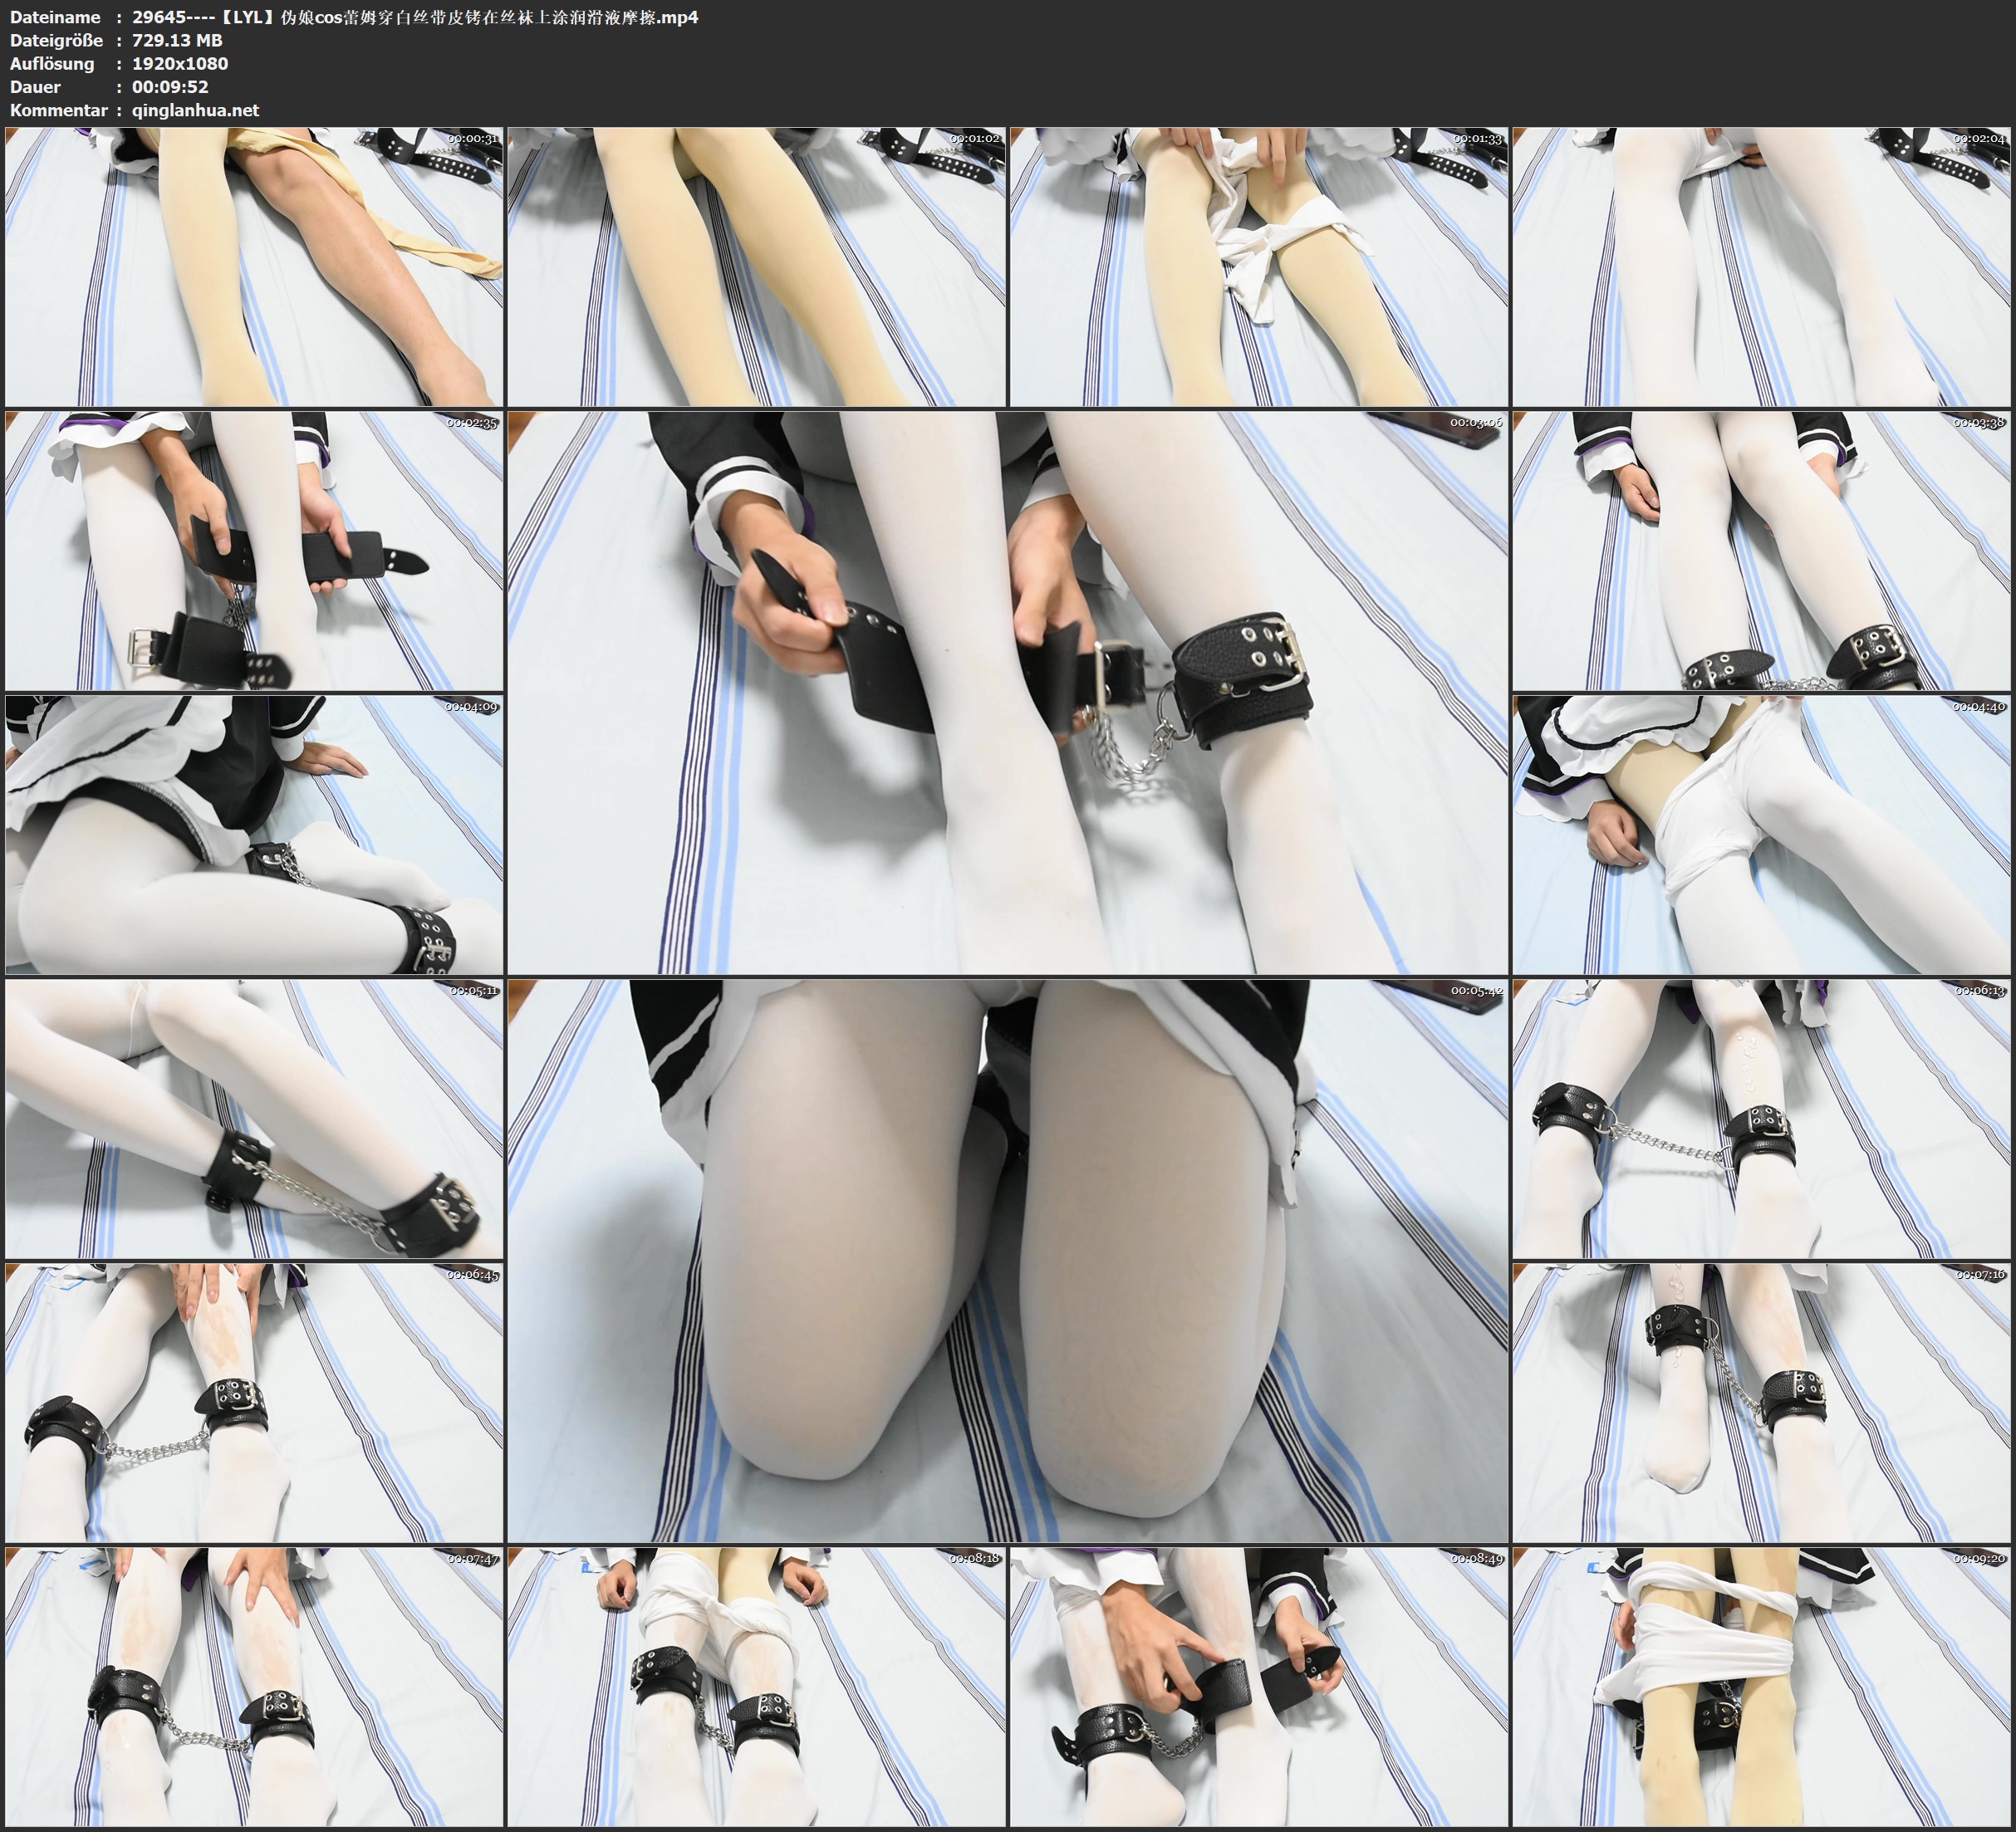Select the 00:04:09 frame

[x=254, y=835]
